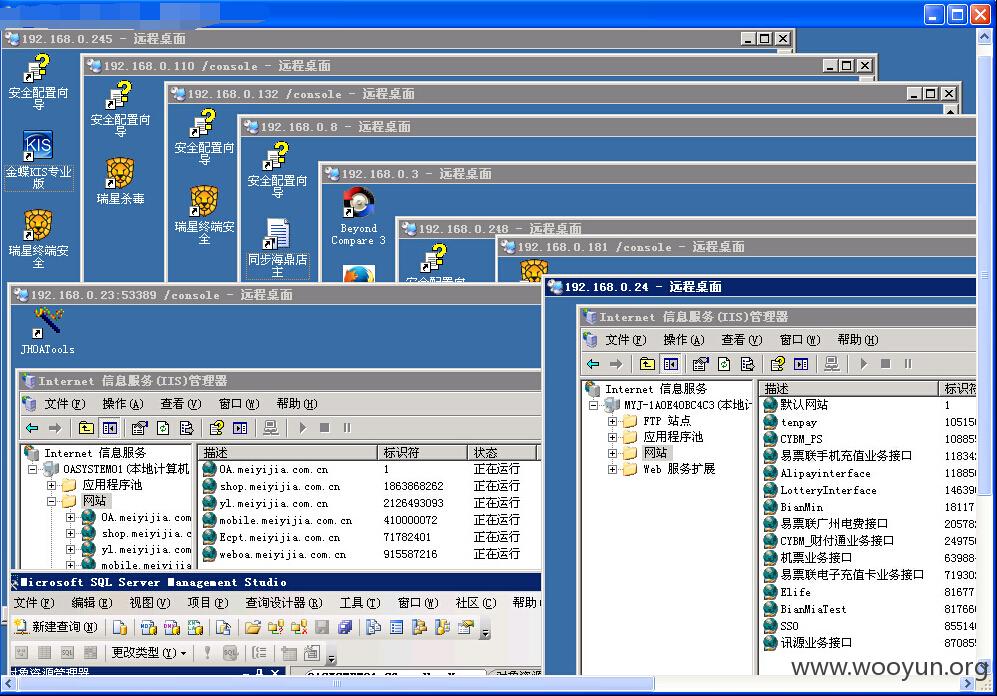Click properties icon in 192.168.0.23 IIS toolbar
997x696 pixels.
click(139, 428)
